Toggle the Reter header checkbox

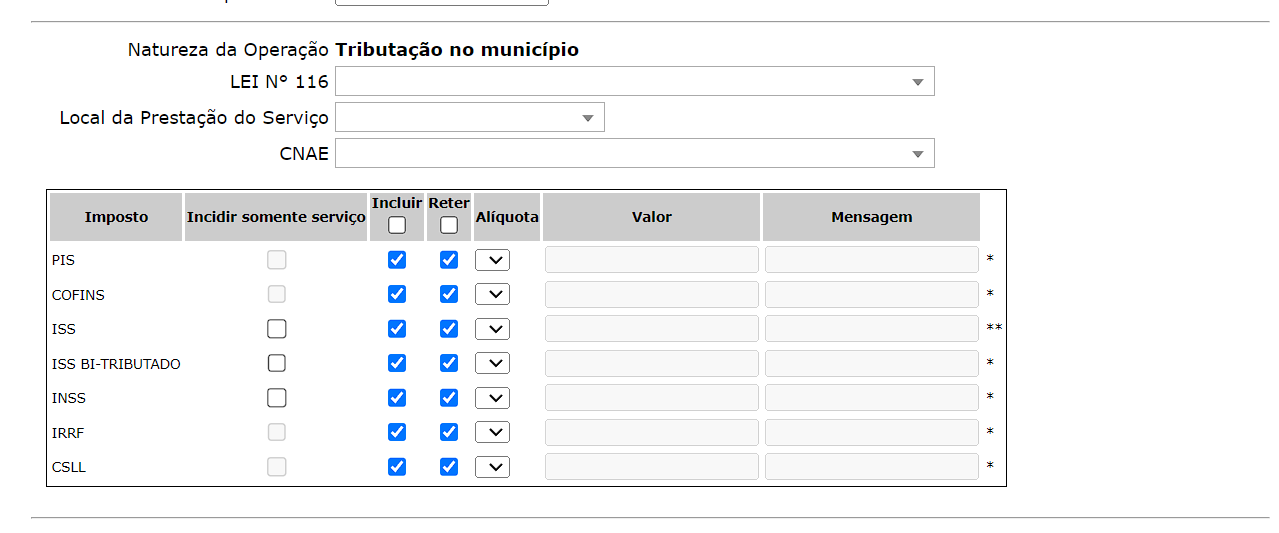[449, 225]
